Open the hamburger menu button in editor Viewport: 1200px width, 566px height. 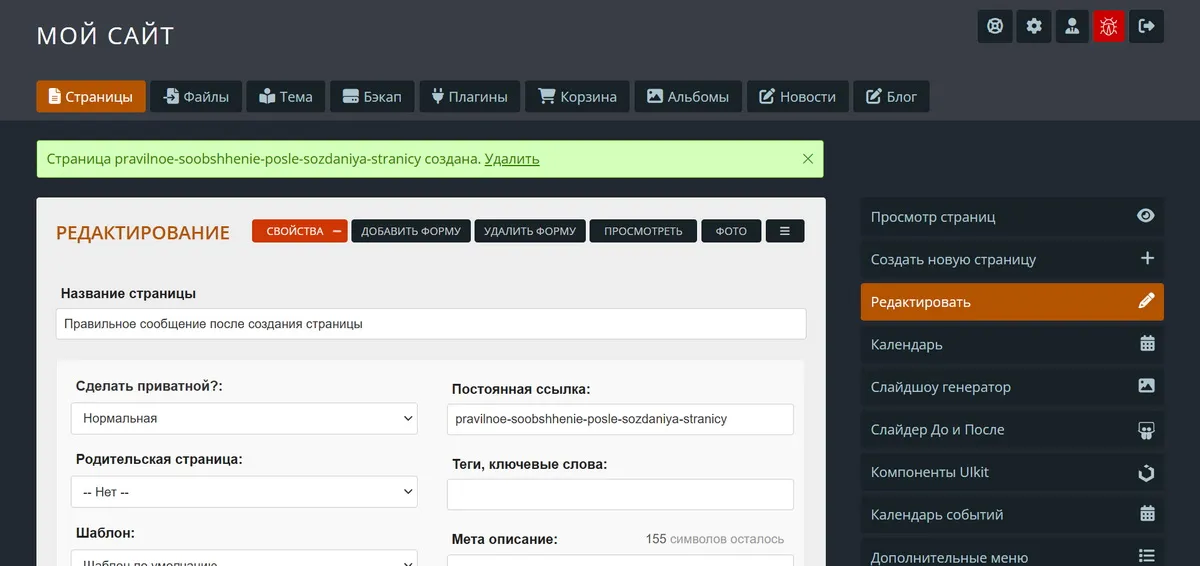(785, 231)
